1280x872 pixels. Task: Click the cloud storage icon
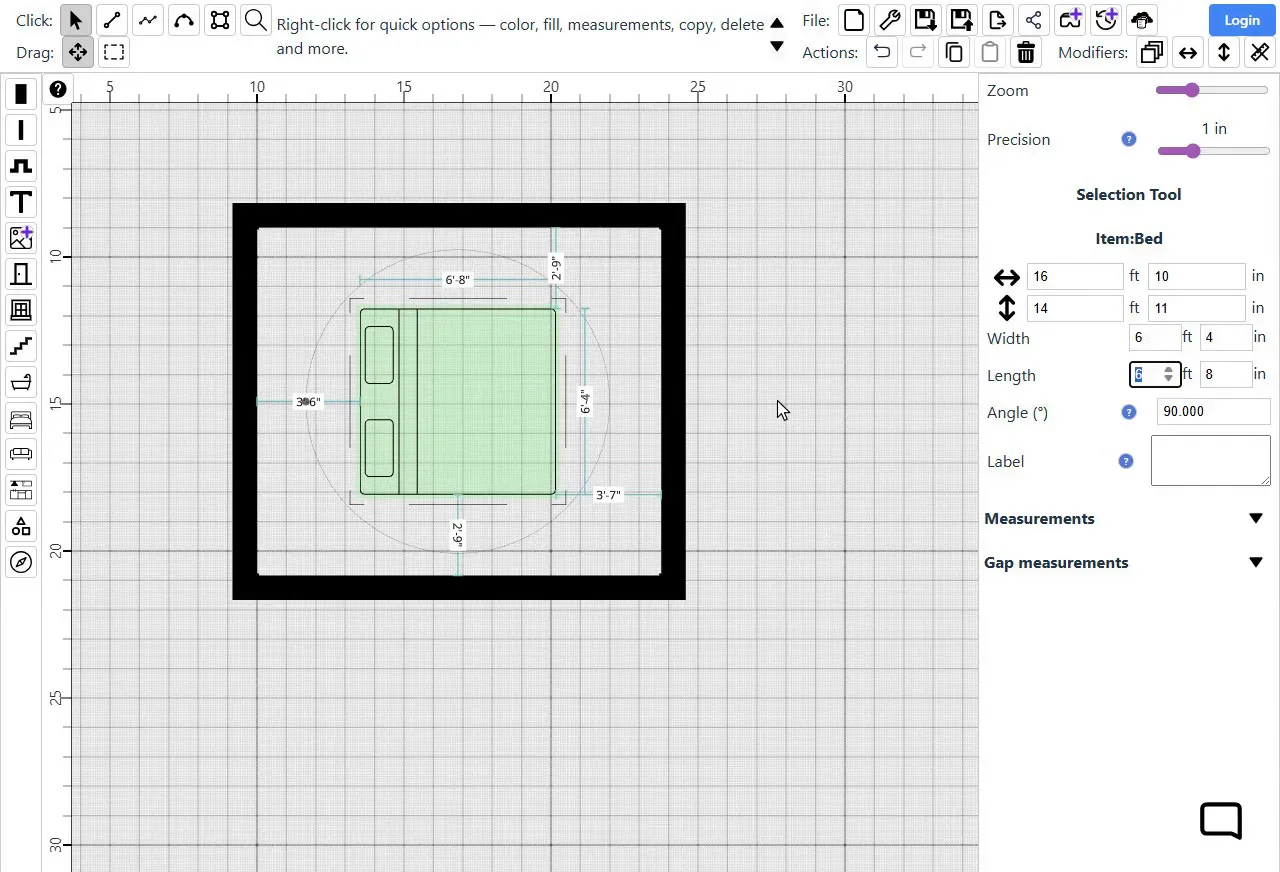[x=1141, y=20]
